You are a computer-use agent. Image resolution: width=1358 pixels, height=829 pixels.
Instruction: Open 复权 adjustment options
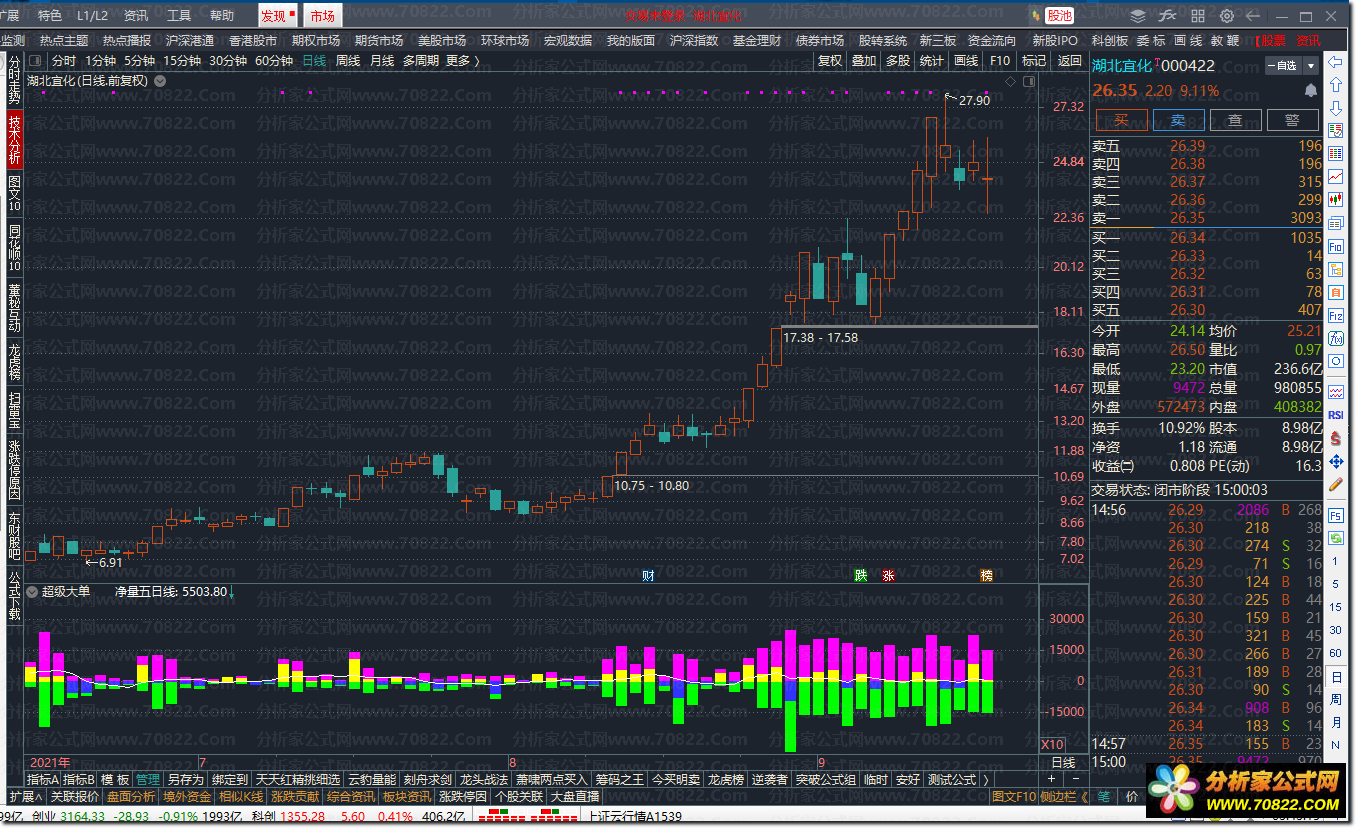click(829, 60)
